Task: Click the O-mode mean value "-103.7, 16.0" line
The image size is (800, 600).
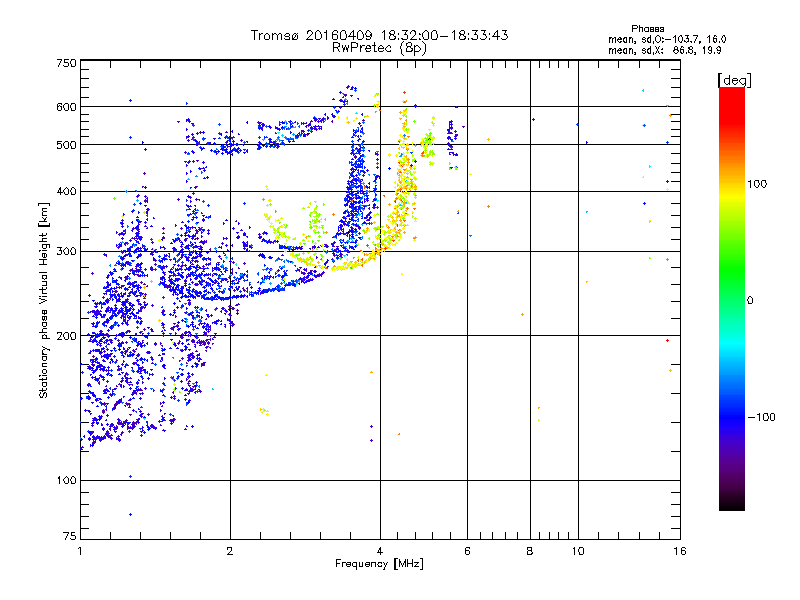Action: pyautogui.click(x=667, y=39)
